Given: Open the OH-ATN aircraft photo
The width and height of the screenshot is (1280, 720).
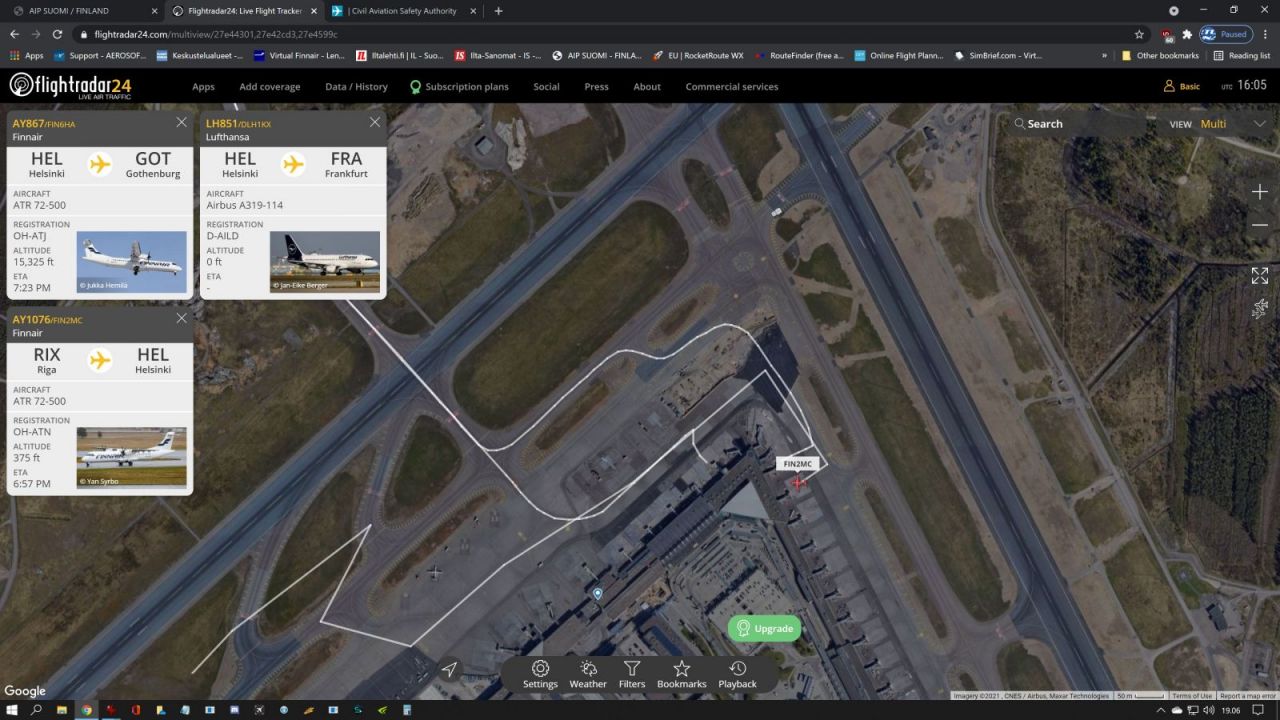Looking at the screenshot, I should tap(132, 458).
